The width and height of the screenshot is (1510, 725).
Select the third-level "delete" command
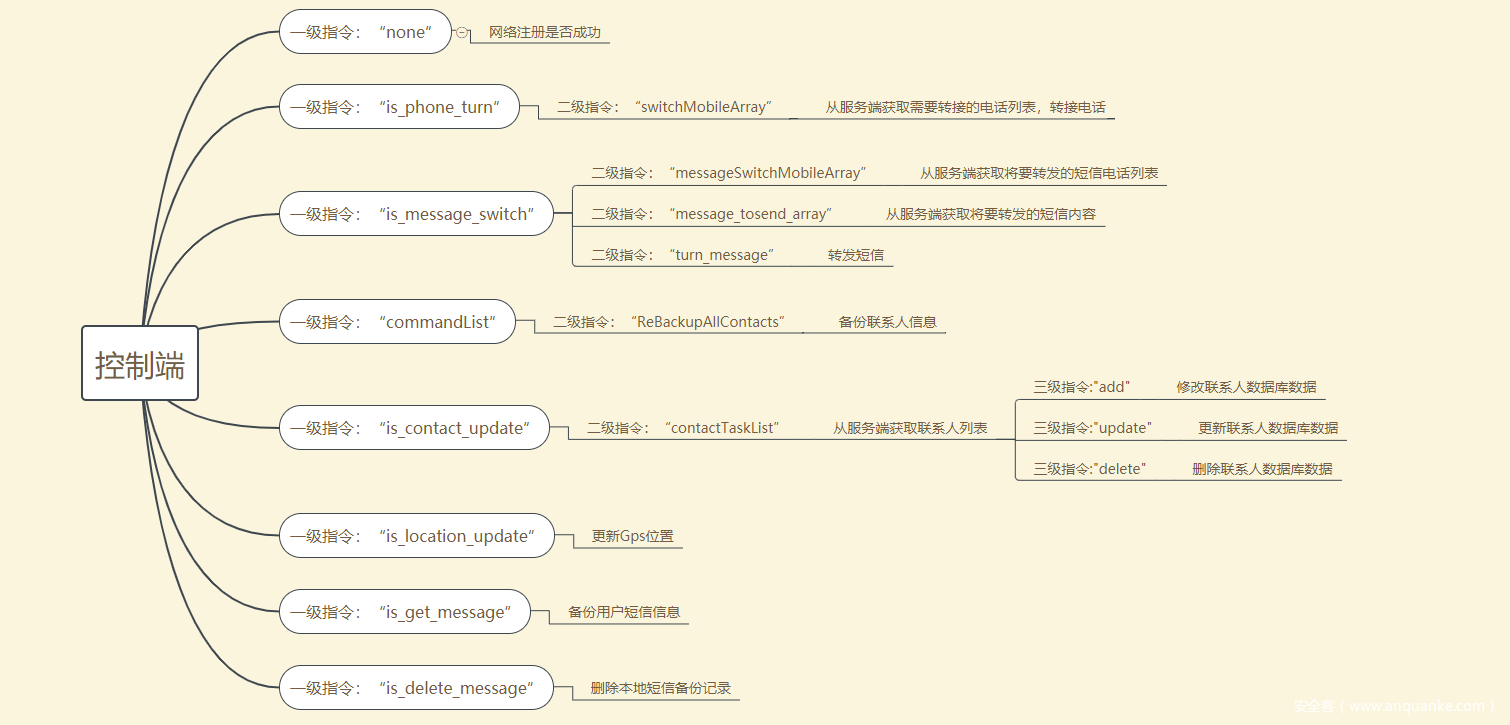click(x=1090, y=469)
